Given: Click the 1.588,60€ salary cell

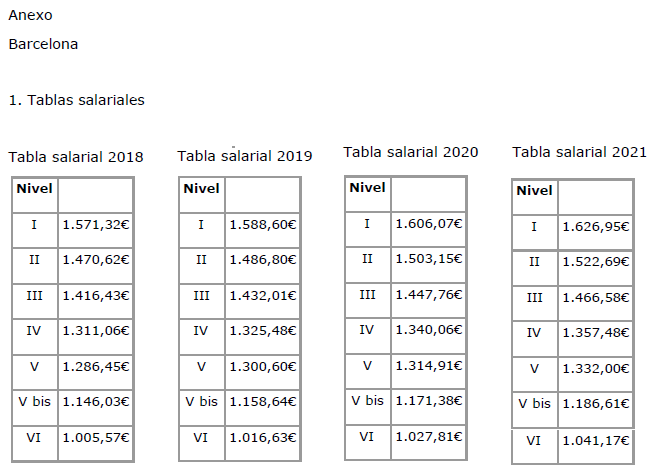Looking at the screenshot, I should click(x=263, y=225).
